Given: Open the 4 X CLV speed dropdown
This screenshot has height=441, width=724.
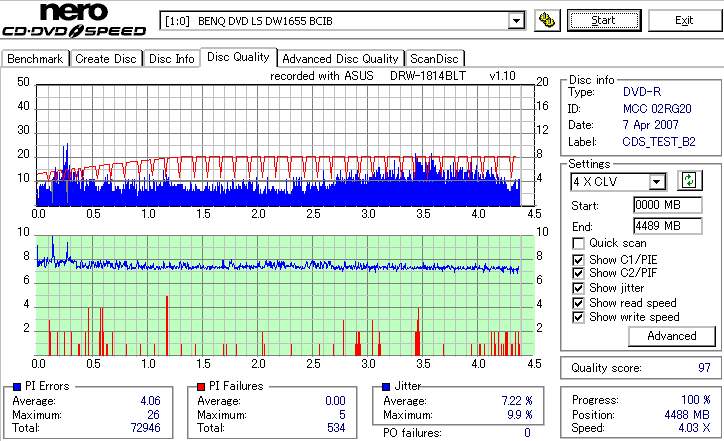Looking at the screenshot, I should coord(656,182).
